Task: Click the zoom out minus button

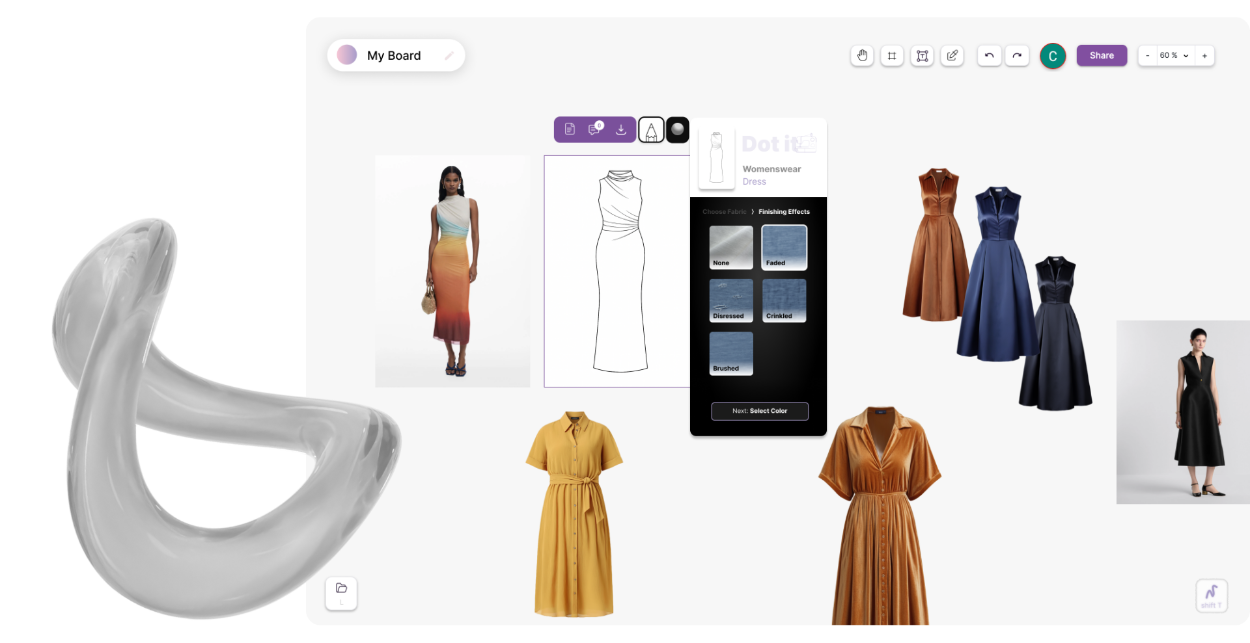Action: (1147, 56)
